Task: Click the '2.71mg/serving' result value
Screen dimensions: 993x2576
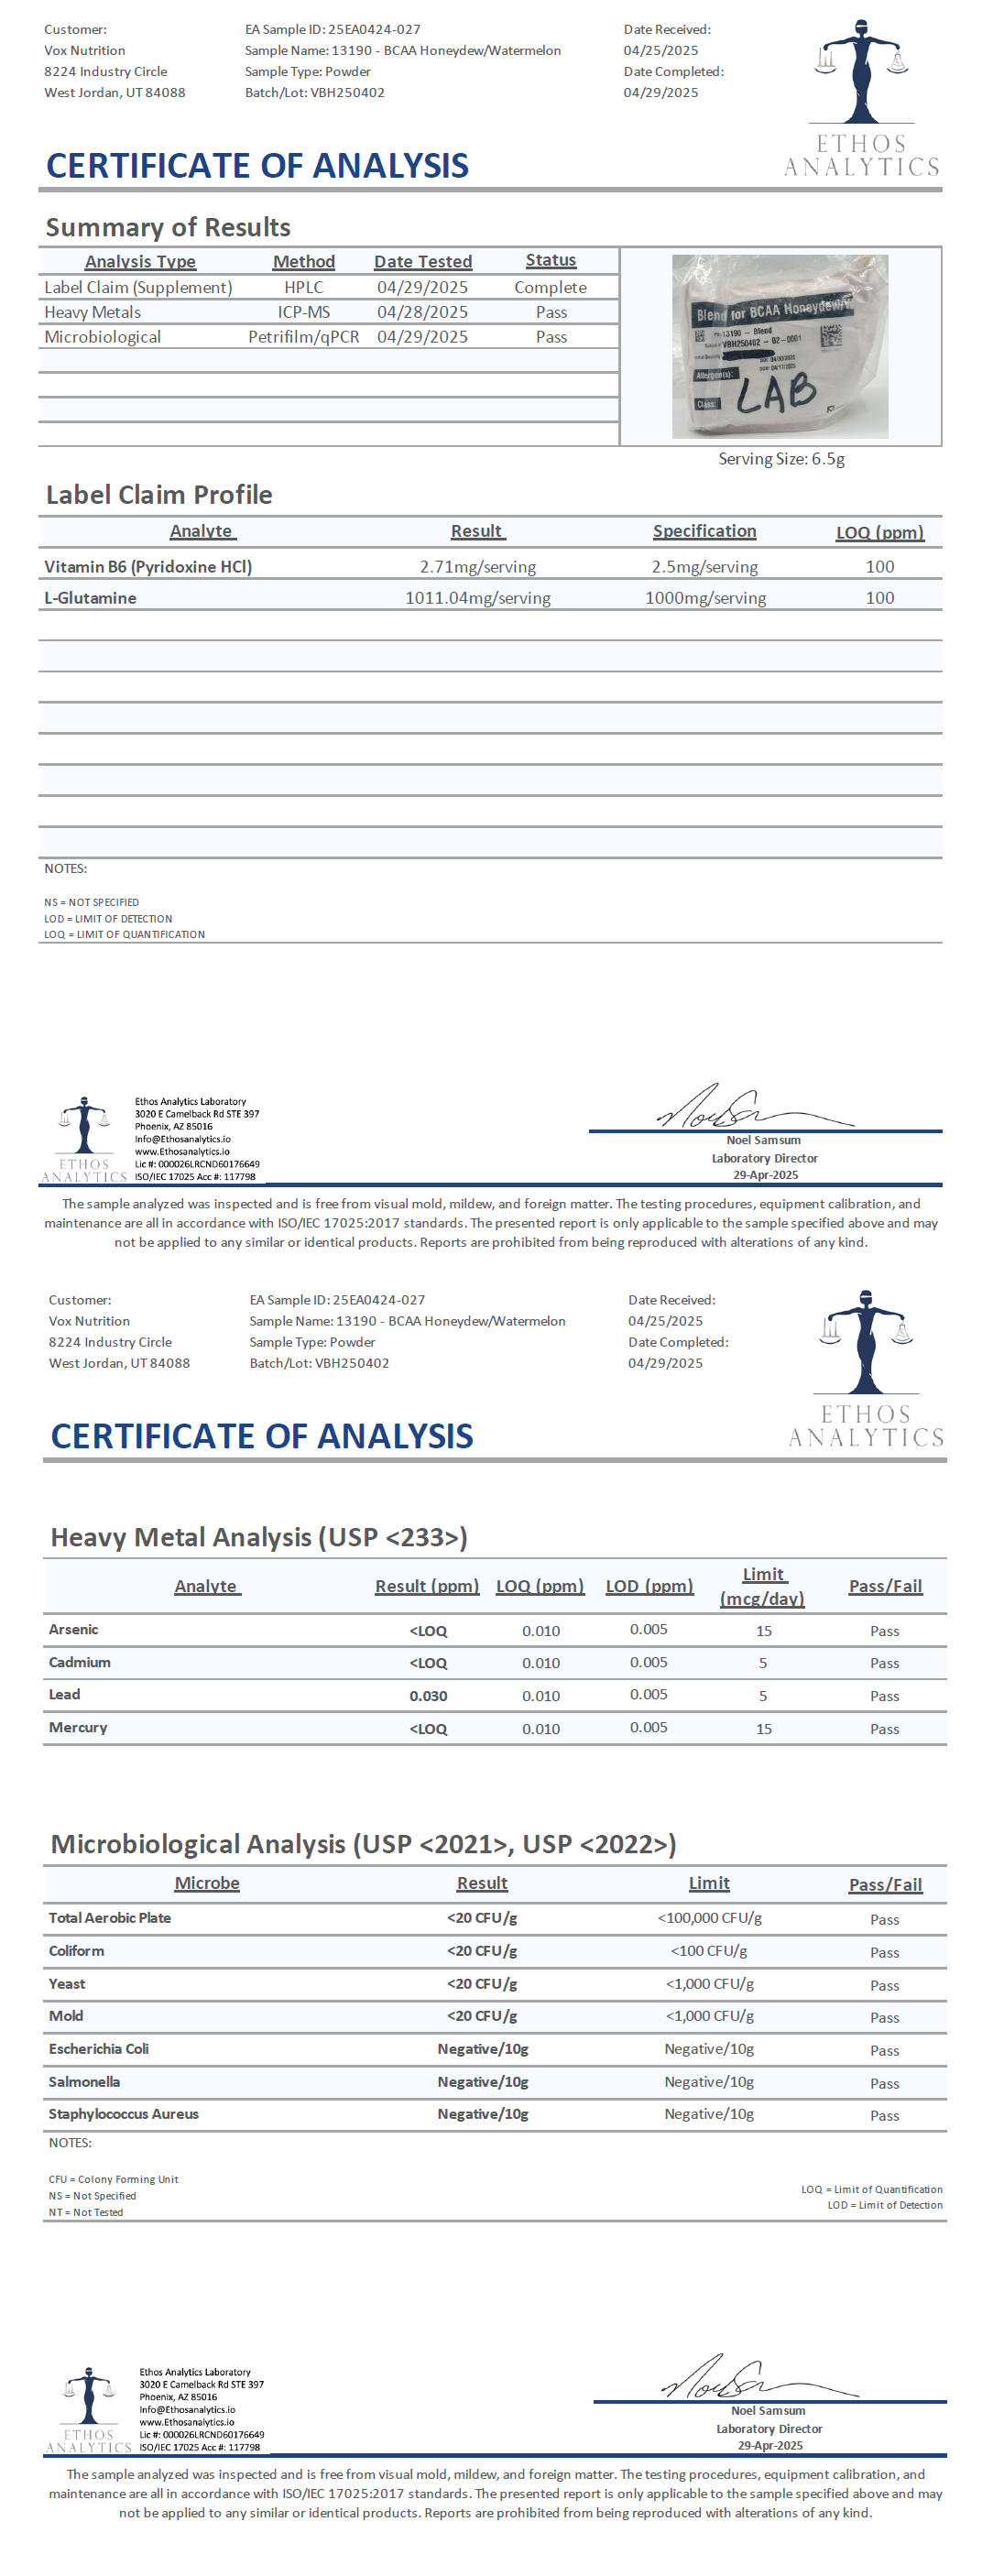Action: point(478,567)
